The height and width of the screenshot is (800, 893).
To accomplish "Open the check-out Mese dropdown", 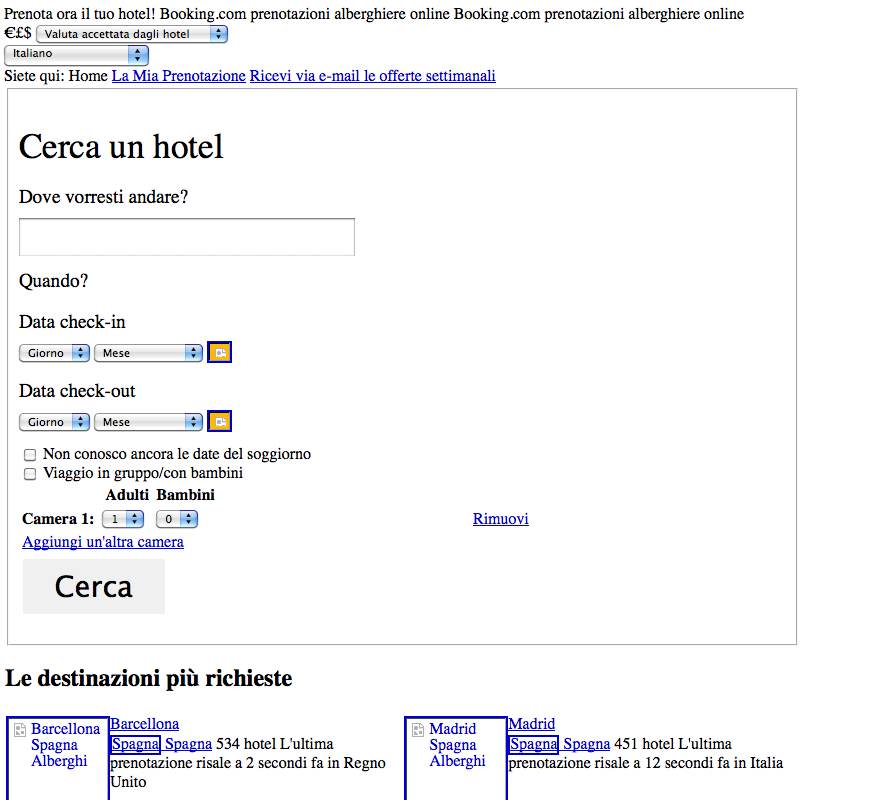I will (148, 422).
